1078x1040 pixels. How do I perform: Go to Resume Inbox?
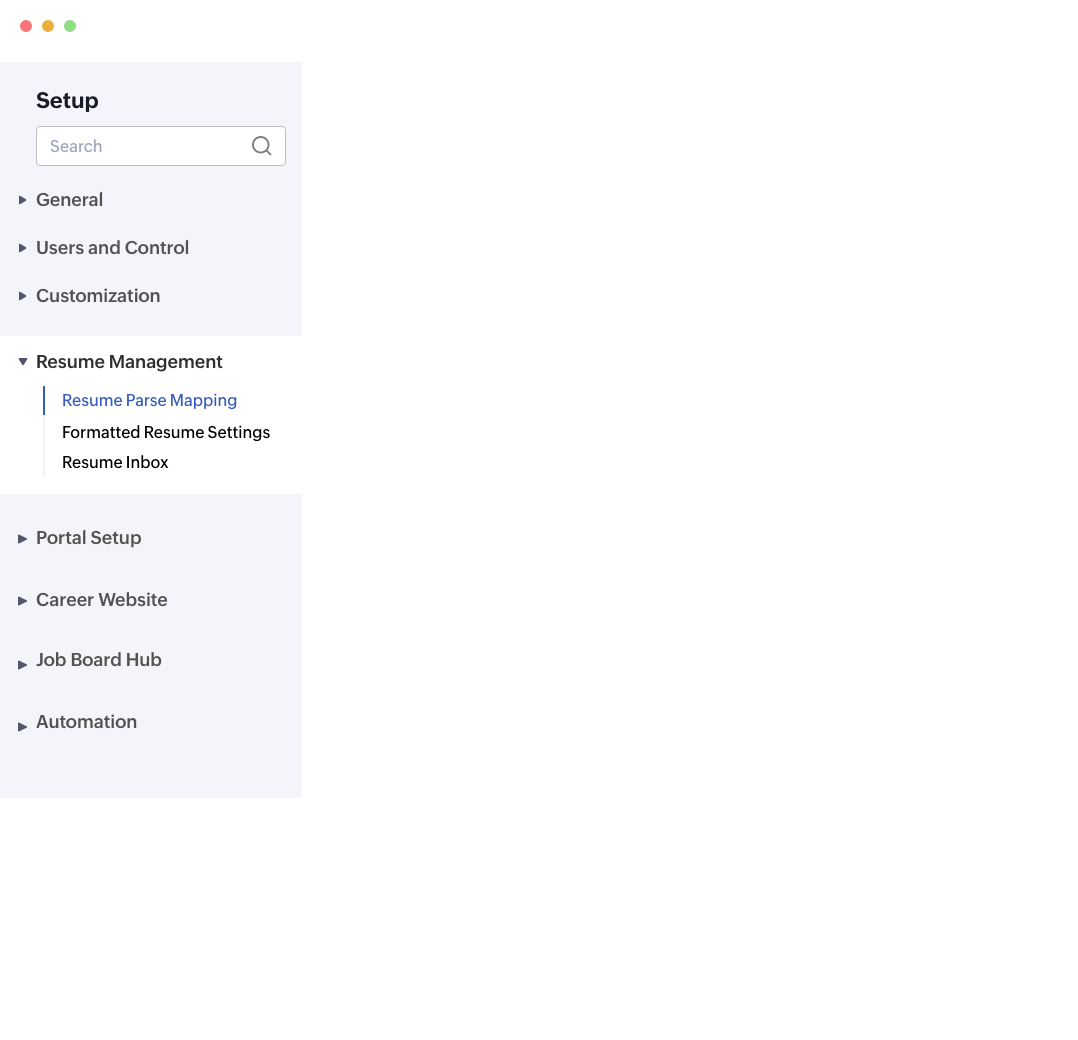click(x=115, y=462)
